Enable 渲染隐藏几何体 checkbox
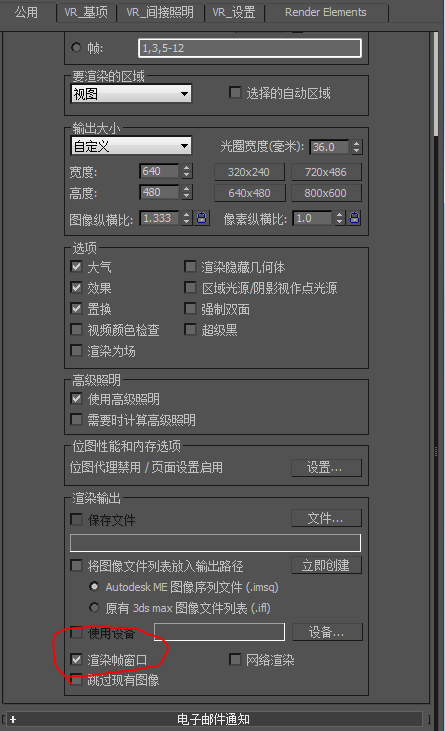Viewport: 445px width, 731px height. point(190,267)
